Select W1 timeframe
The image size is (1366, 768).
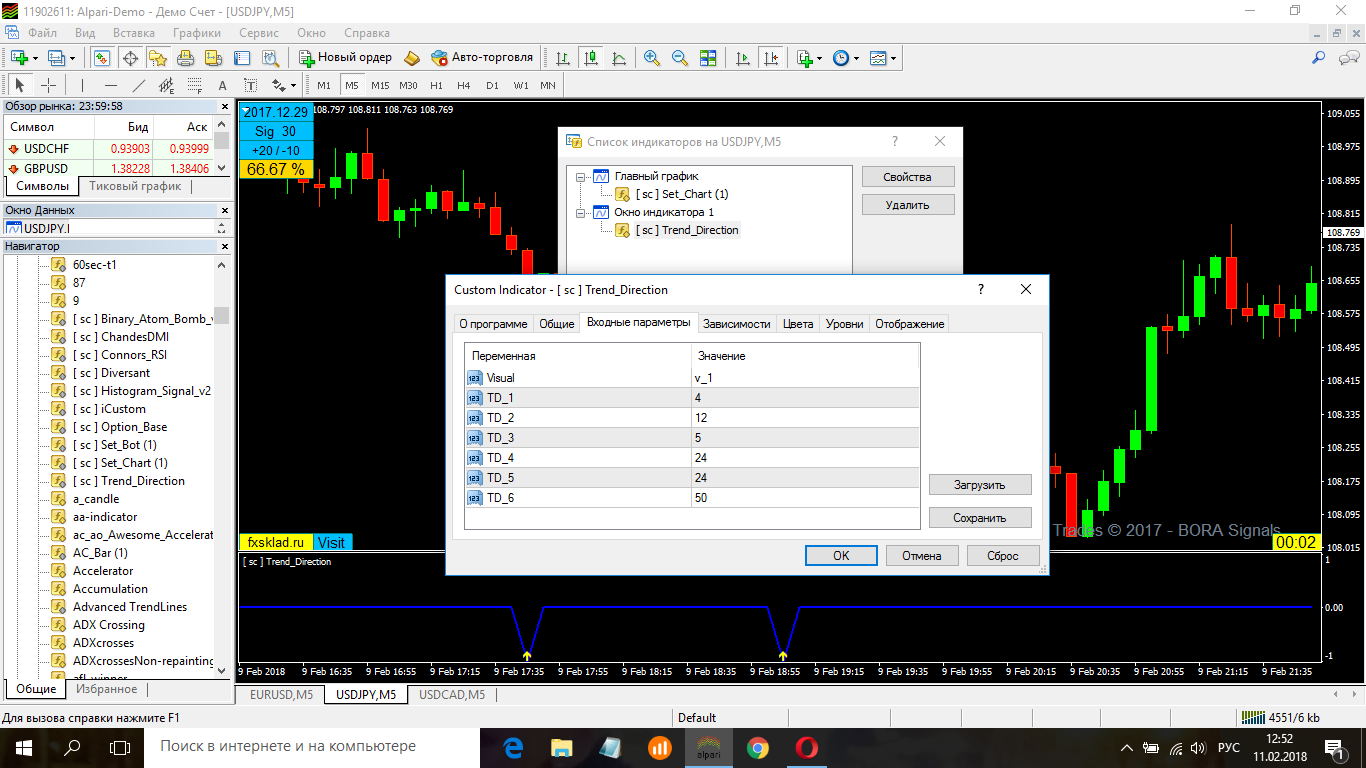tap(520, 85)
